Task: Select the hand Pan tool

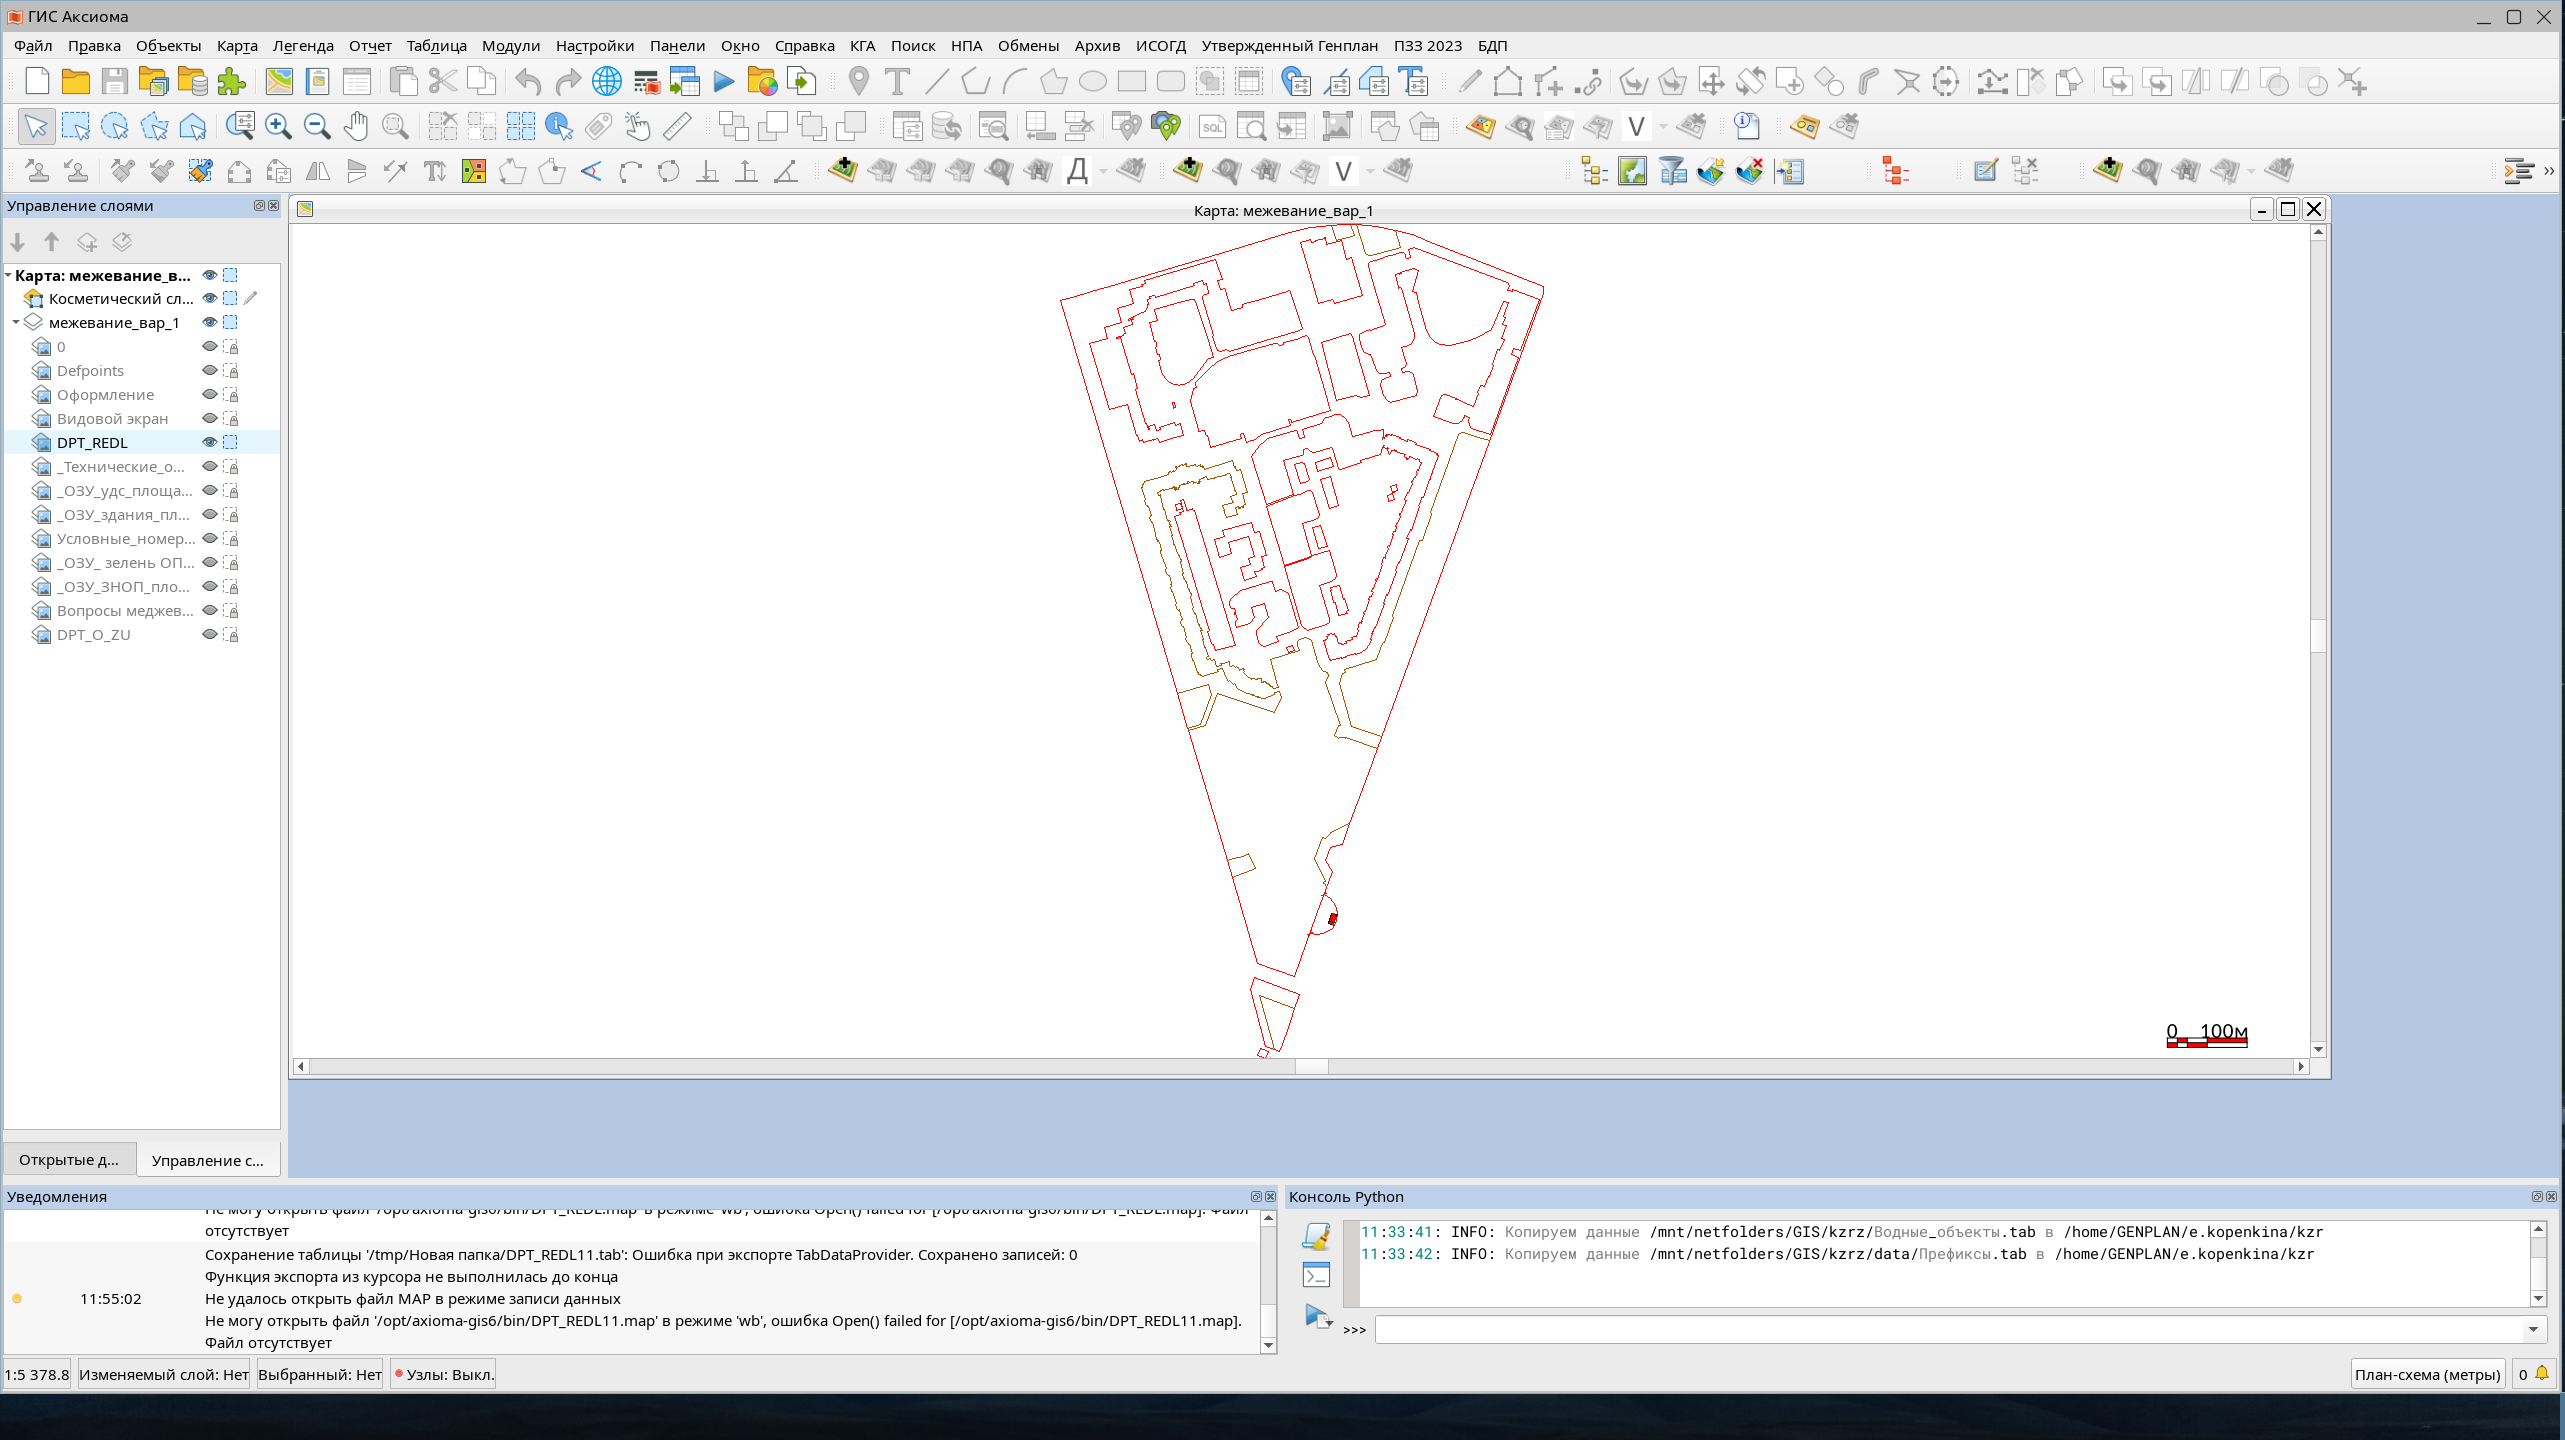Action: (x=356, y=126)
